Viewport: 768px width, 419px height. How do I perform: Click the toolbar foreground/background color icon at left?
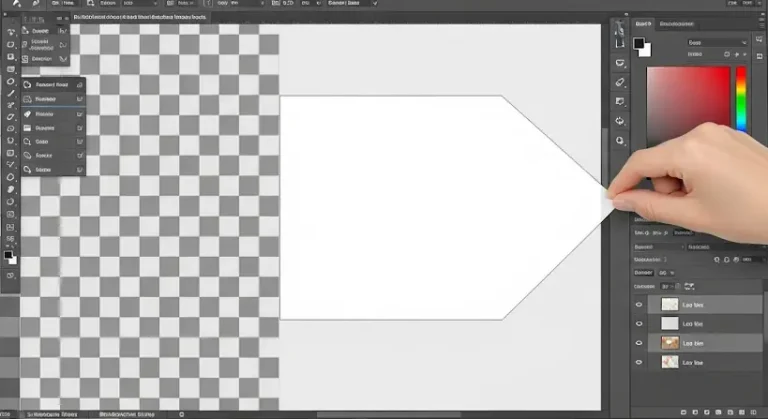point(10,257)
